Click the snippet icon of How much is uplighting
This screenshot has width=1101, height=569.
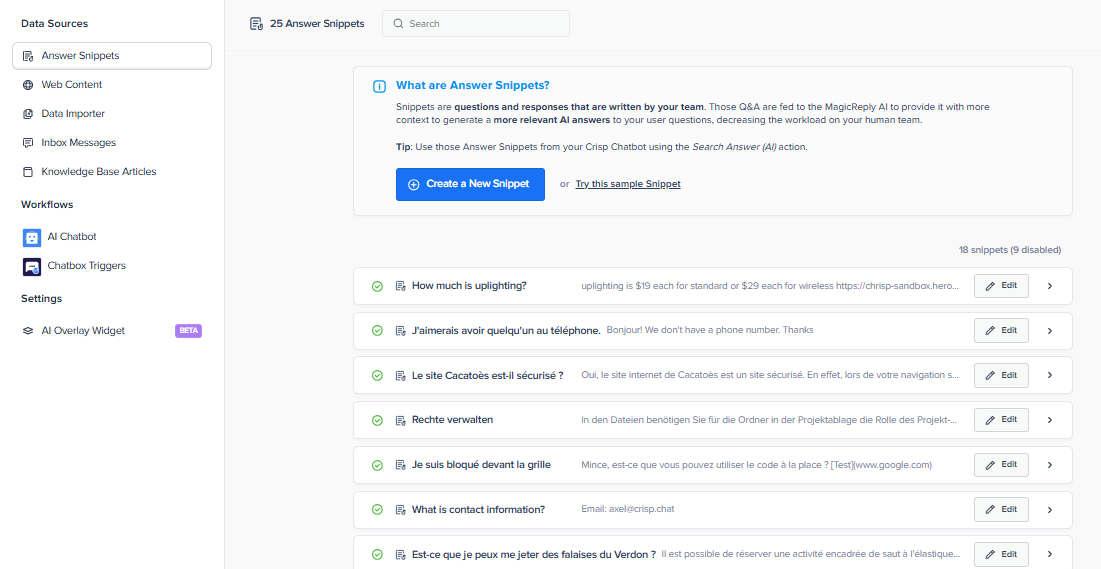(x=400, y=286)
